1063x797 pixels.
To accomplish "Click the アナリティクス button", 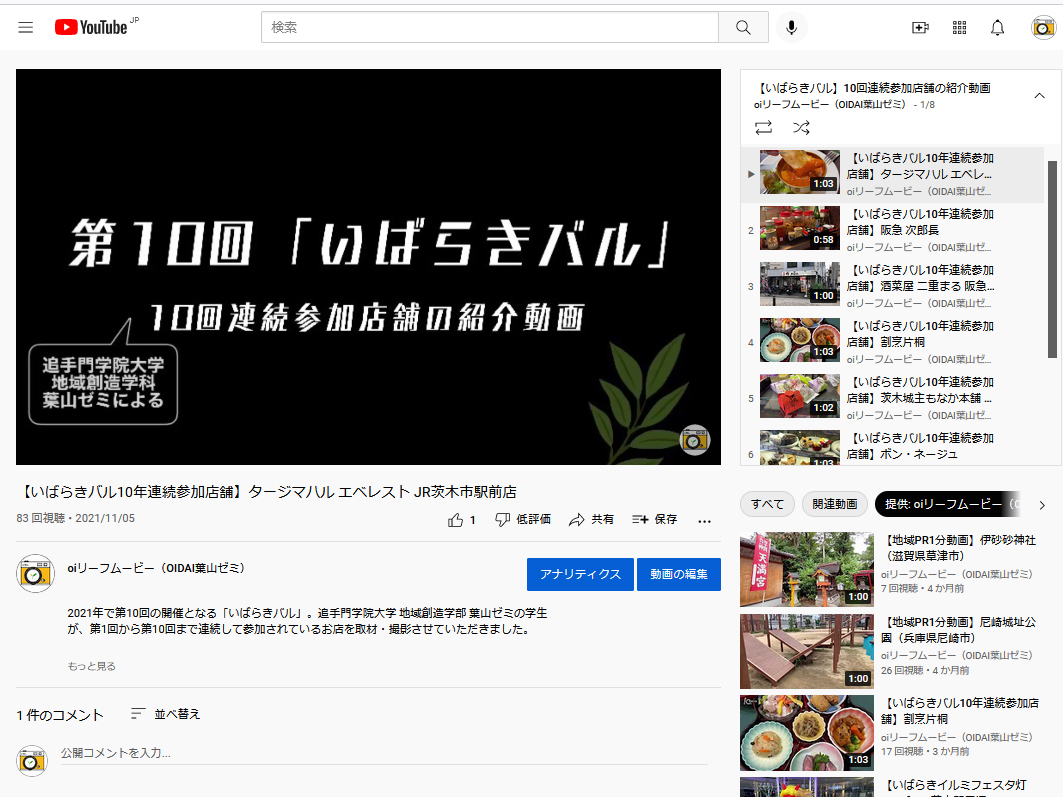I will pyautogui.click(x=580, y=574).
